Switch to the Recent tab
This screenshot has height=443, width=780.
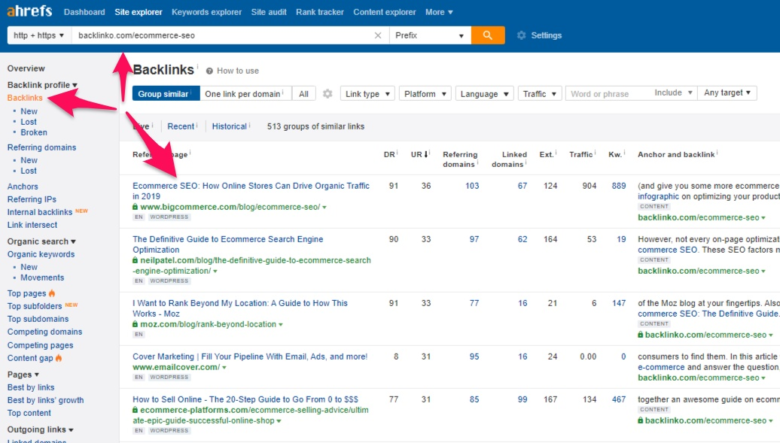click(x=181, y=126)
